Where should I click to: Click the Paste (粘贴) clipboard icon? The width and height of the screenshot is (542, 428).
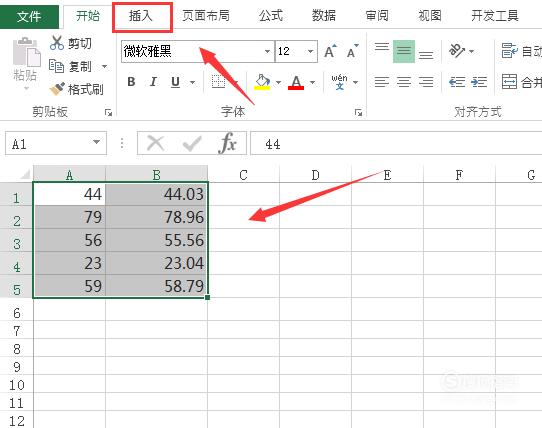coord(26,51)
